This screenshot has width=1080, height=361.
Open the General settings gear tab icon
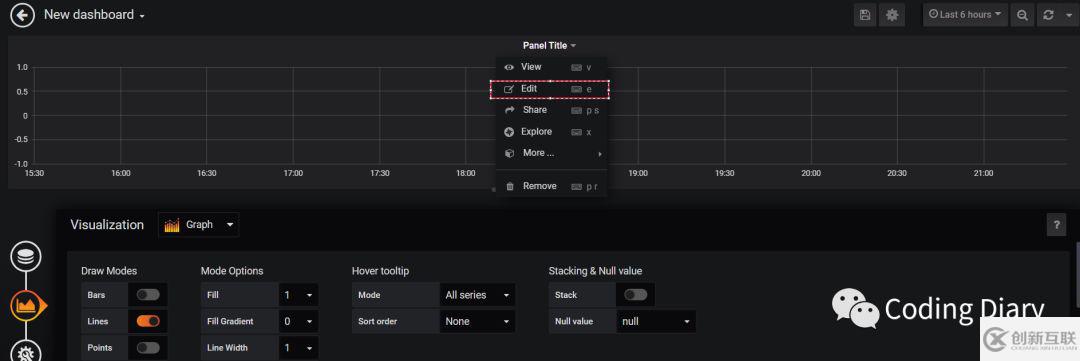click(25, 353)
